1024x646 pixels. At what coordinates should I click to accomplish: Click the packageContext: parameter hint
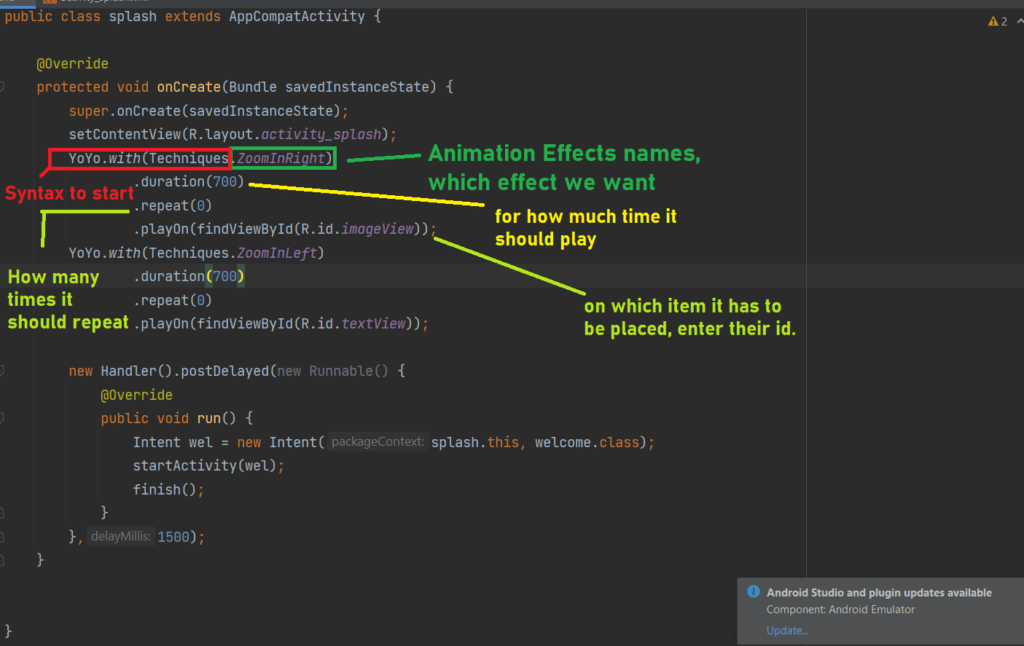click(377, 442)
